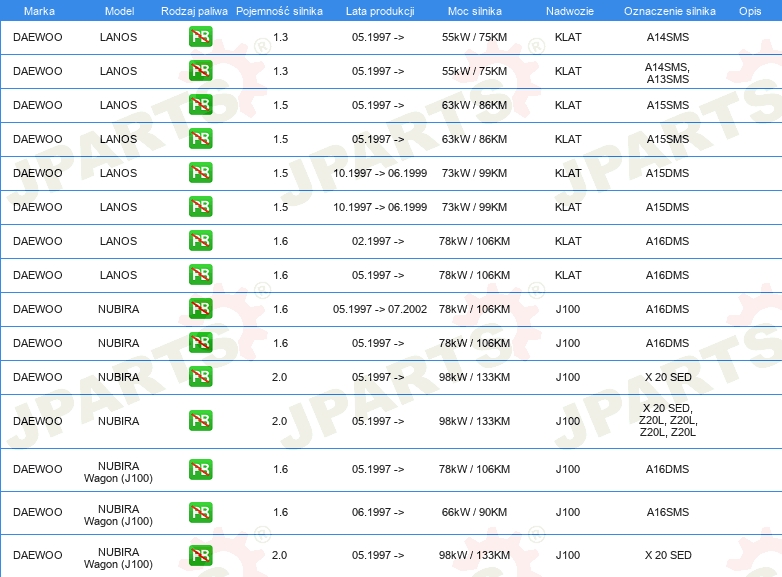The height and width of the screenshot is (577, 782).
Task: Select 'KLAT' in the LANOS 02.1997 row
Action: pyautogui.click(x=568, y=241)
